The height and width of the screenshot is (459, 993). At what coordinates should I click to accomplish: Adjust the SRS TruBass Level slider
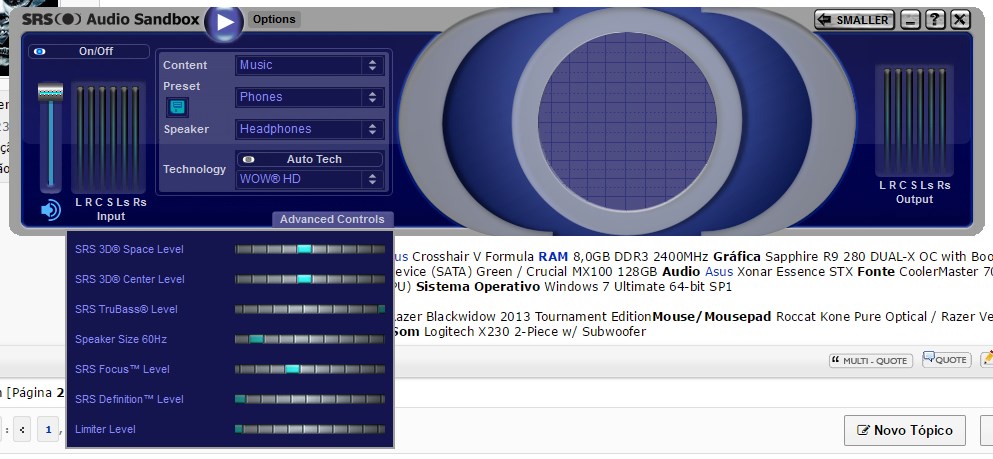[310, 309]
